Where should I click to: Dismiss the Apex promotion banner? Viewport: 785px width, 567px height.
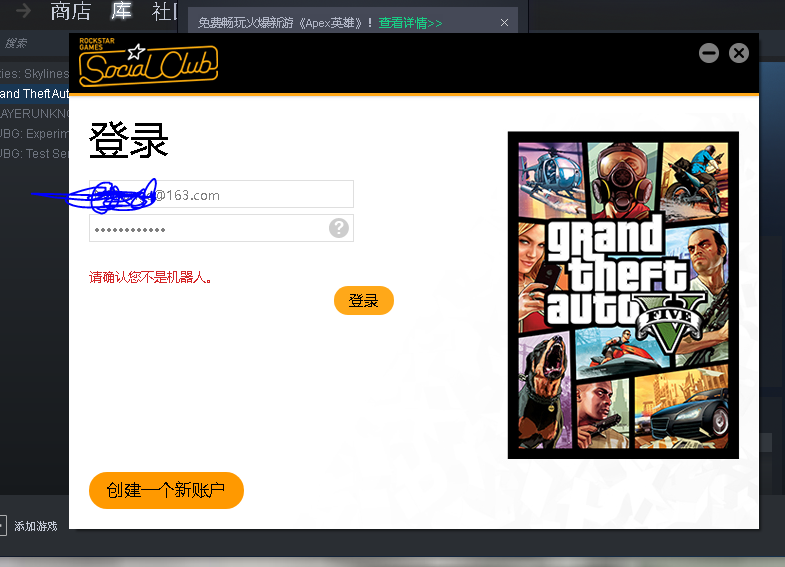[x=505, y=23]
